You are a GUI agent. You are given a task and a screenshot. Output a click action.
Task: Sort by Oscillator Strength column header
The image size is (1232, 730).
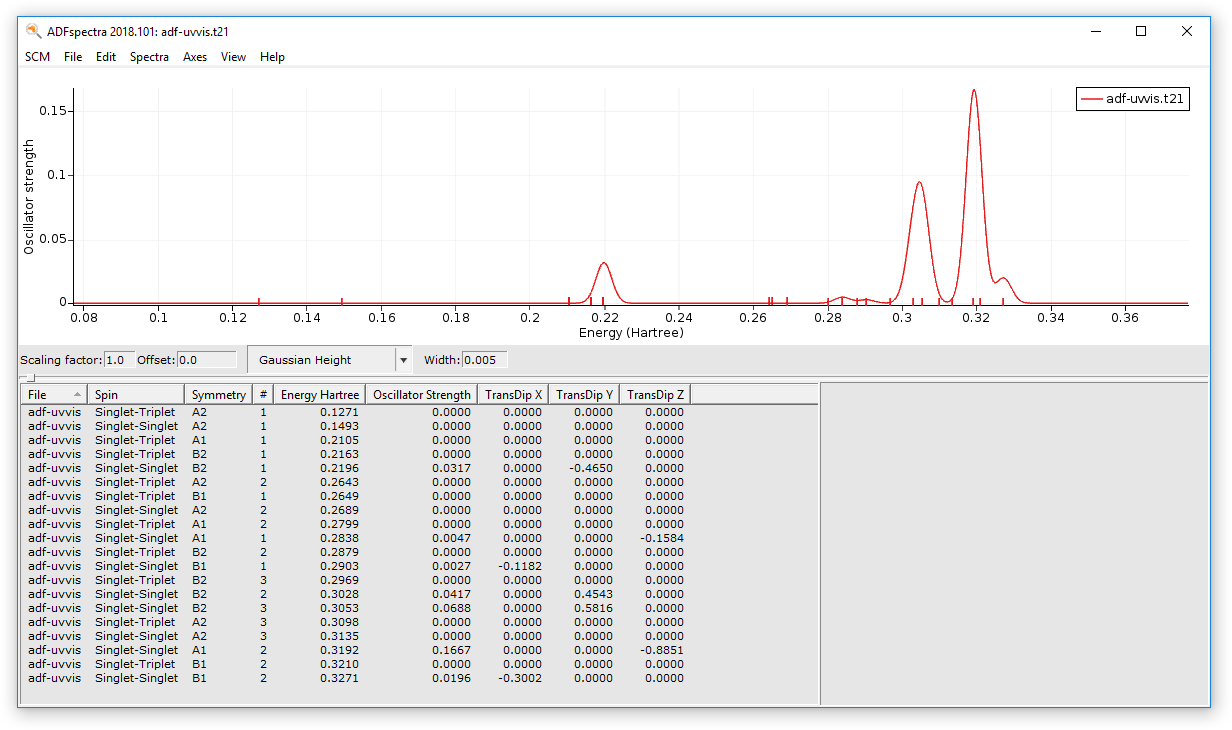pyautogui.click(x=421, y=395)
